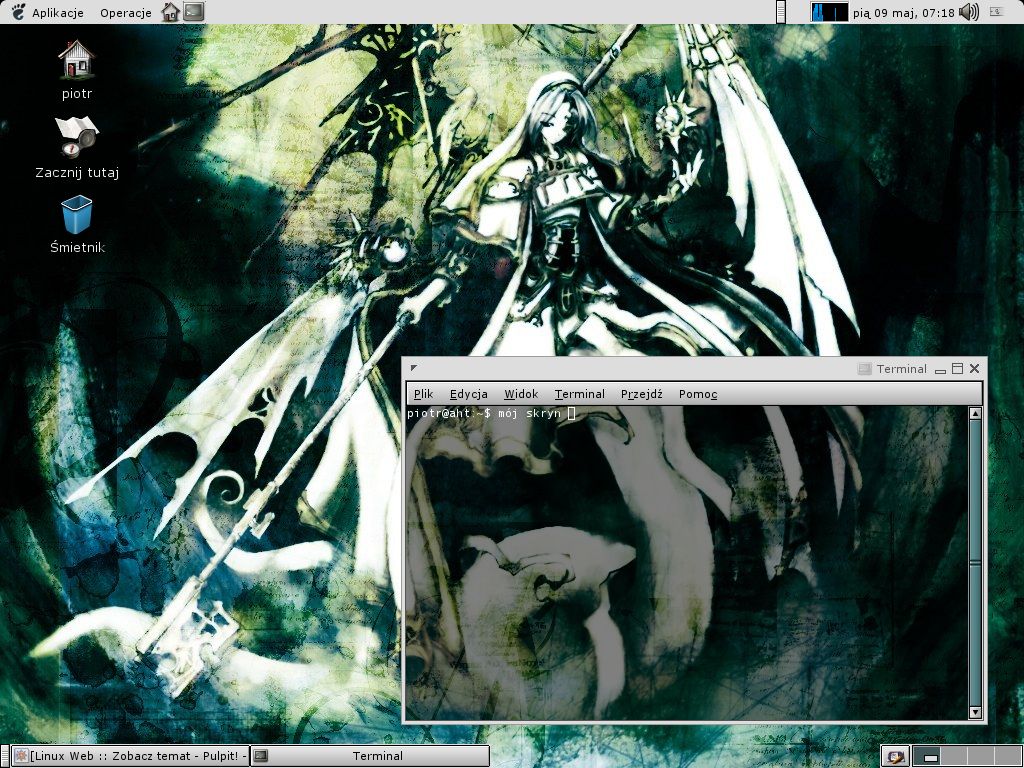The width and height of the screenshot is (1024, 768).
Task: Click the Terminal title bar icon
Action: pos(864,369)
